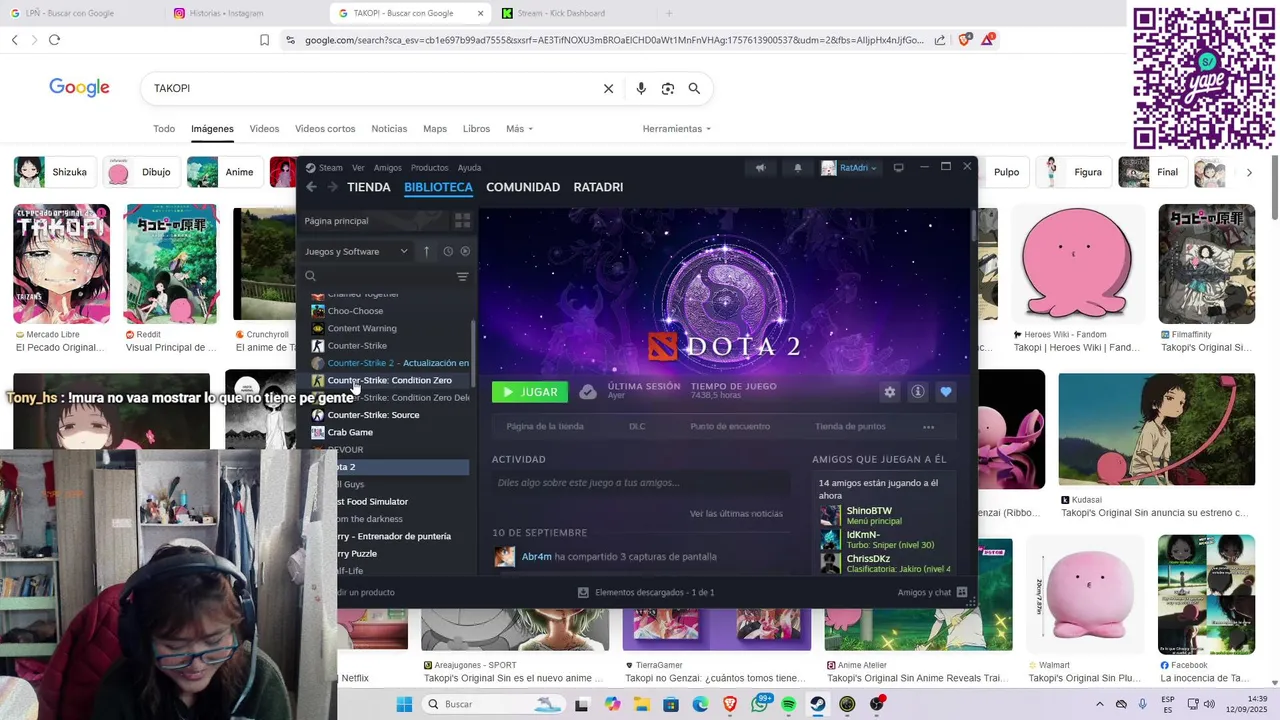
Task: Switch Google results to Videos tab
Action: coord(264,129)
